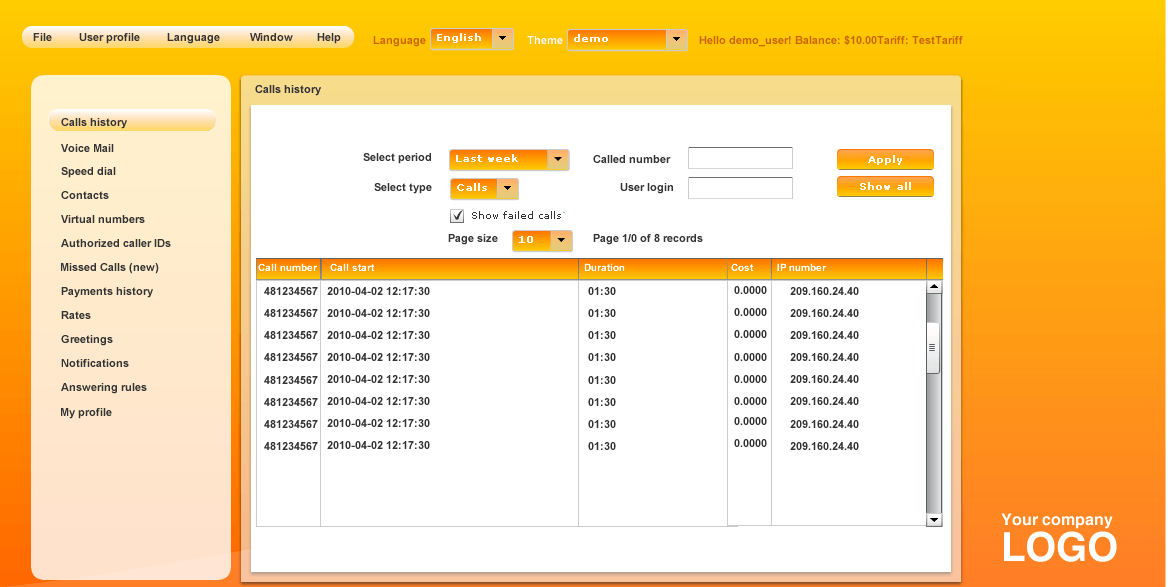
Task: View Payments history
Action: (107, 291)
